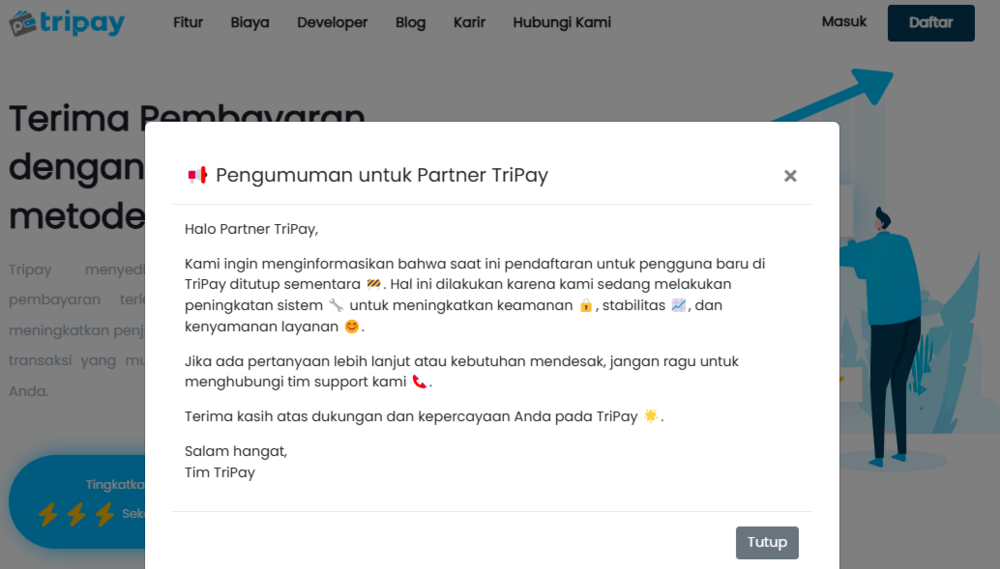Viewport: 1000px width, 569px height.
Task: Click the standing man illustration
Action: [883, 336]
